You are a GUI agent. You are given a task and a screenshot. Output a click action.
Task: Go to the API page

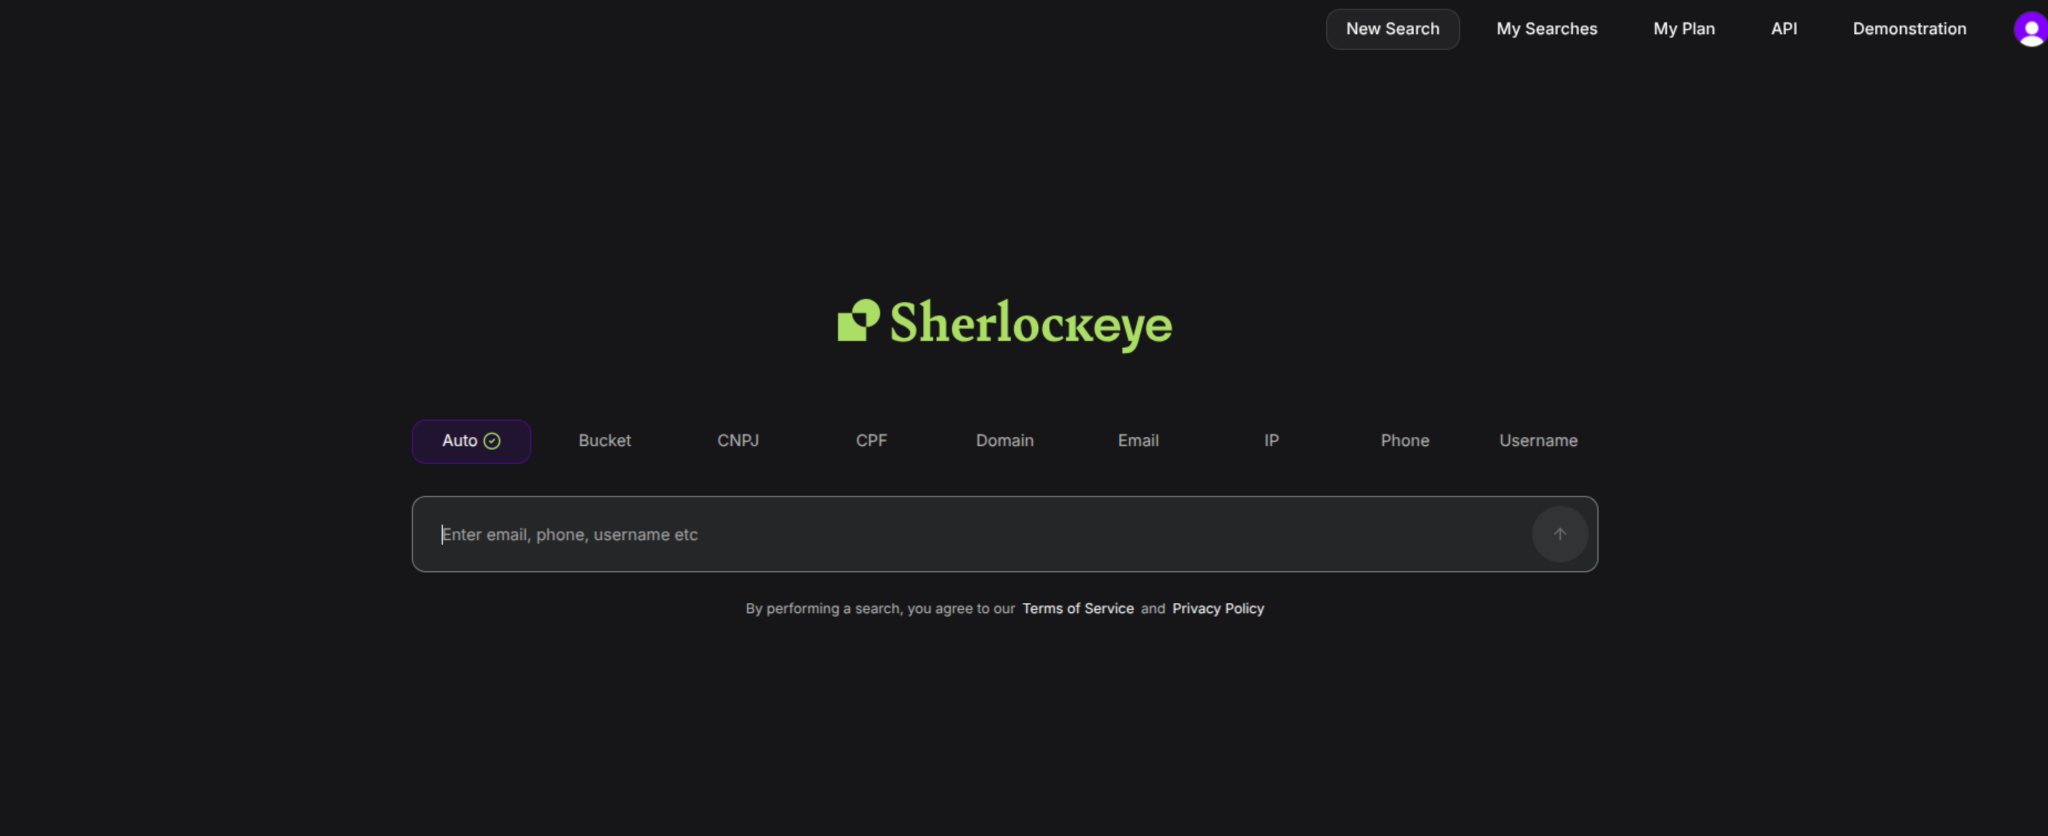1784,29
